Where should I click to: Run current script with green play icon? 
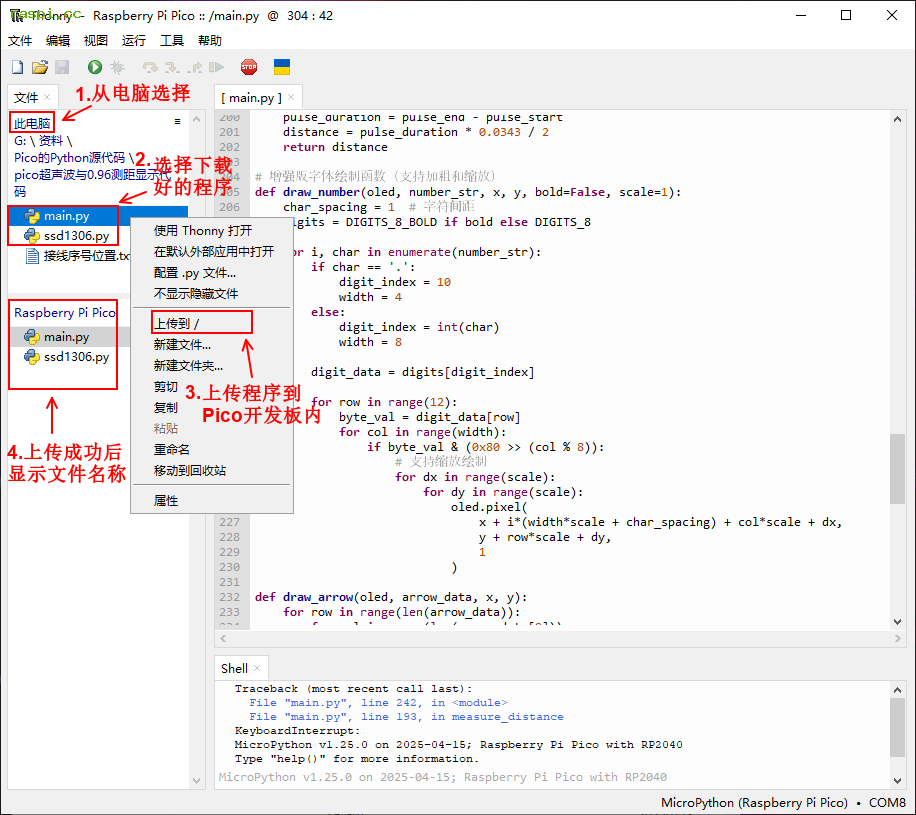coord(94,67)
